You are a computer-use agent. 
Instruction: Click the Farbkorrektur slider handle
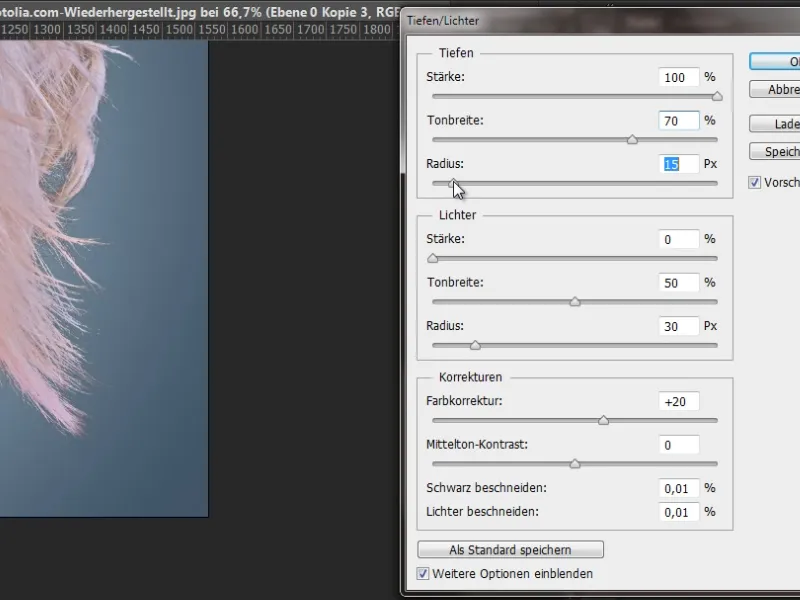point(604,420)
